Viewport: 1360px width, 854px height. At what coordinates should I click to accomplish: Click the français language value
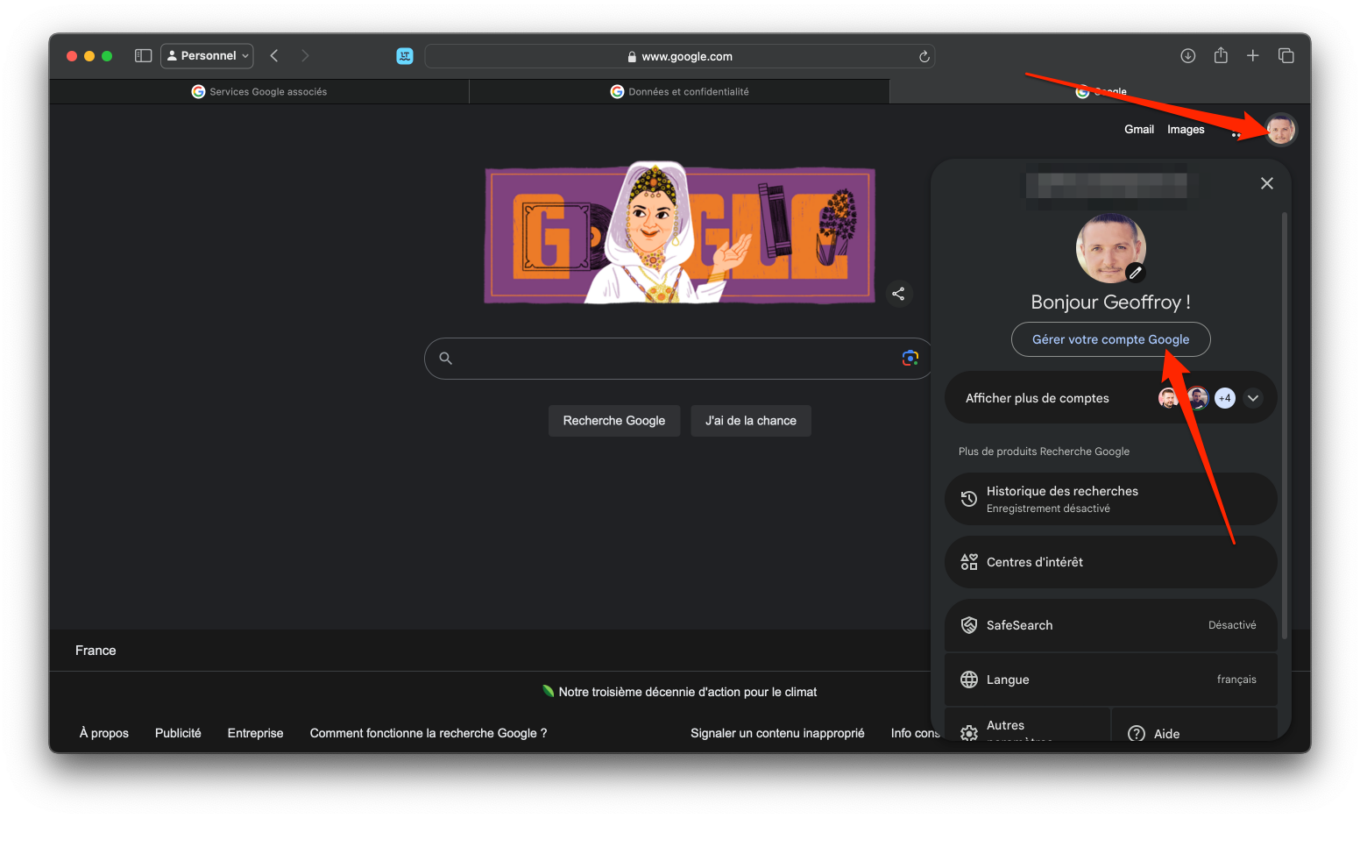1237,680
